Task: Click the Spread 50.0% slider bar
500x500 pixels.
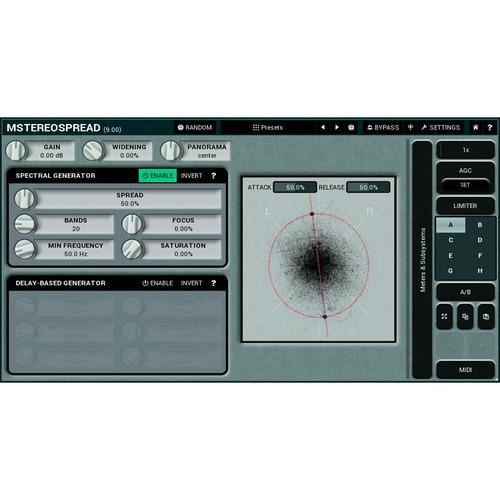Action: pos(129,199)
